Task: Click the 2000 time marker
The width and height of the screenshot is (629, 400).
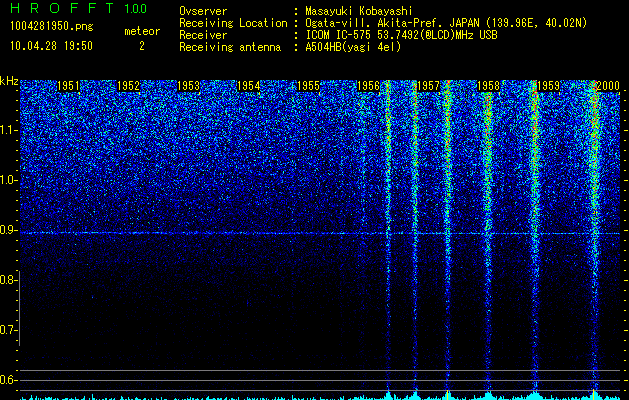Action: tap(608, 85)
